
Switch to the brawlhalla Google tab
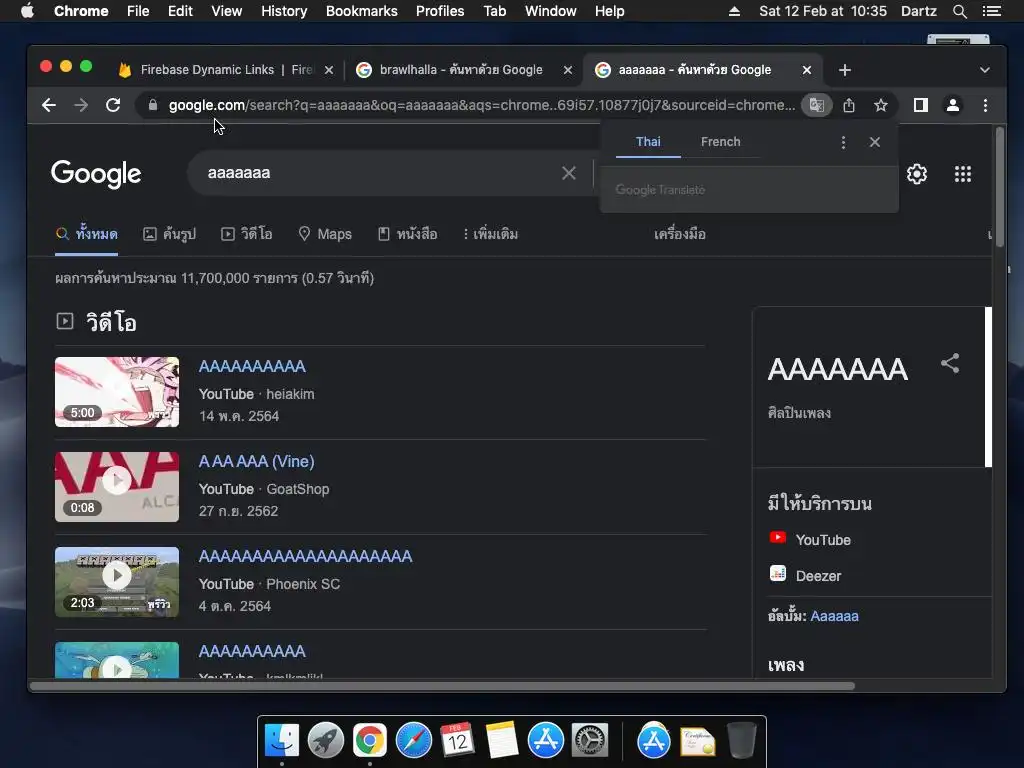point(460,70)
